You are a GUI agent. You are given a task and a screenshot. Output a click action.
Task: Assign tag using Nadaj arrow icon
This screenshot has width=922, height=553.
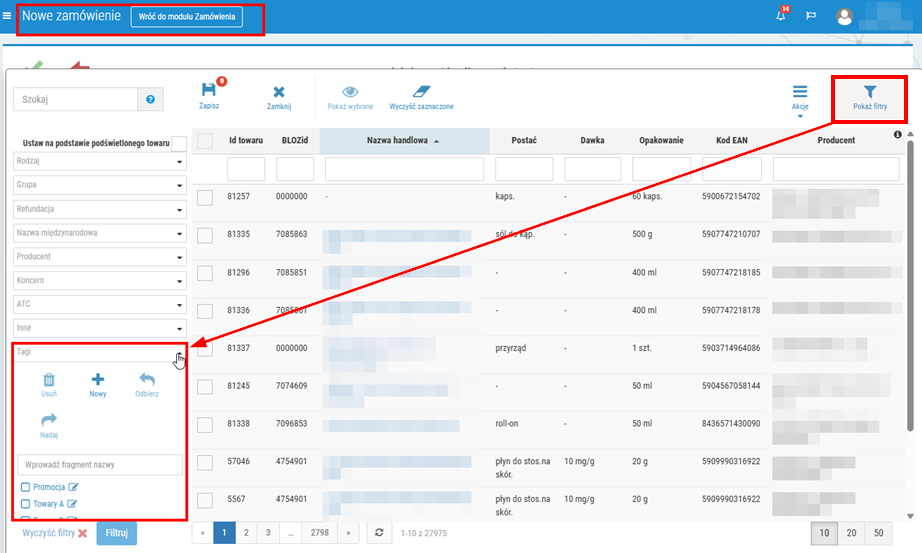[49, 419]
